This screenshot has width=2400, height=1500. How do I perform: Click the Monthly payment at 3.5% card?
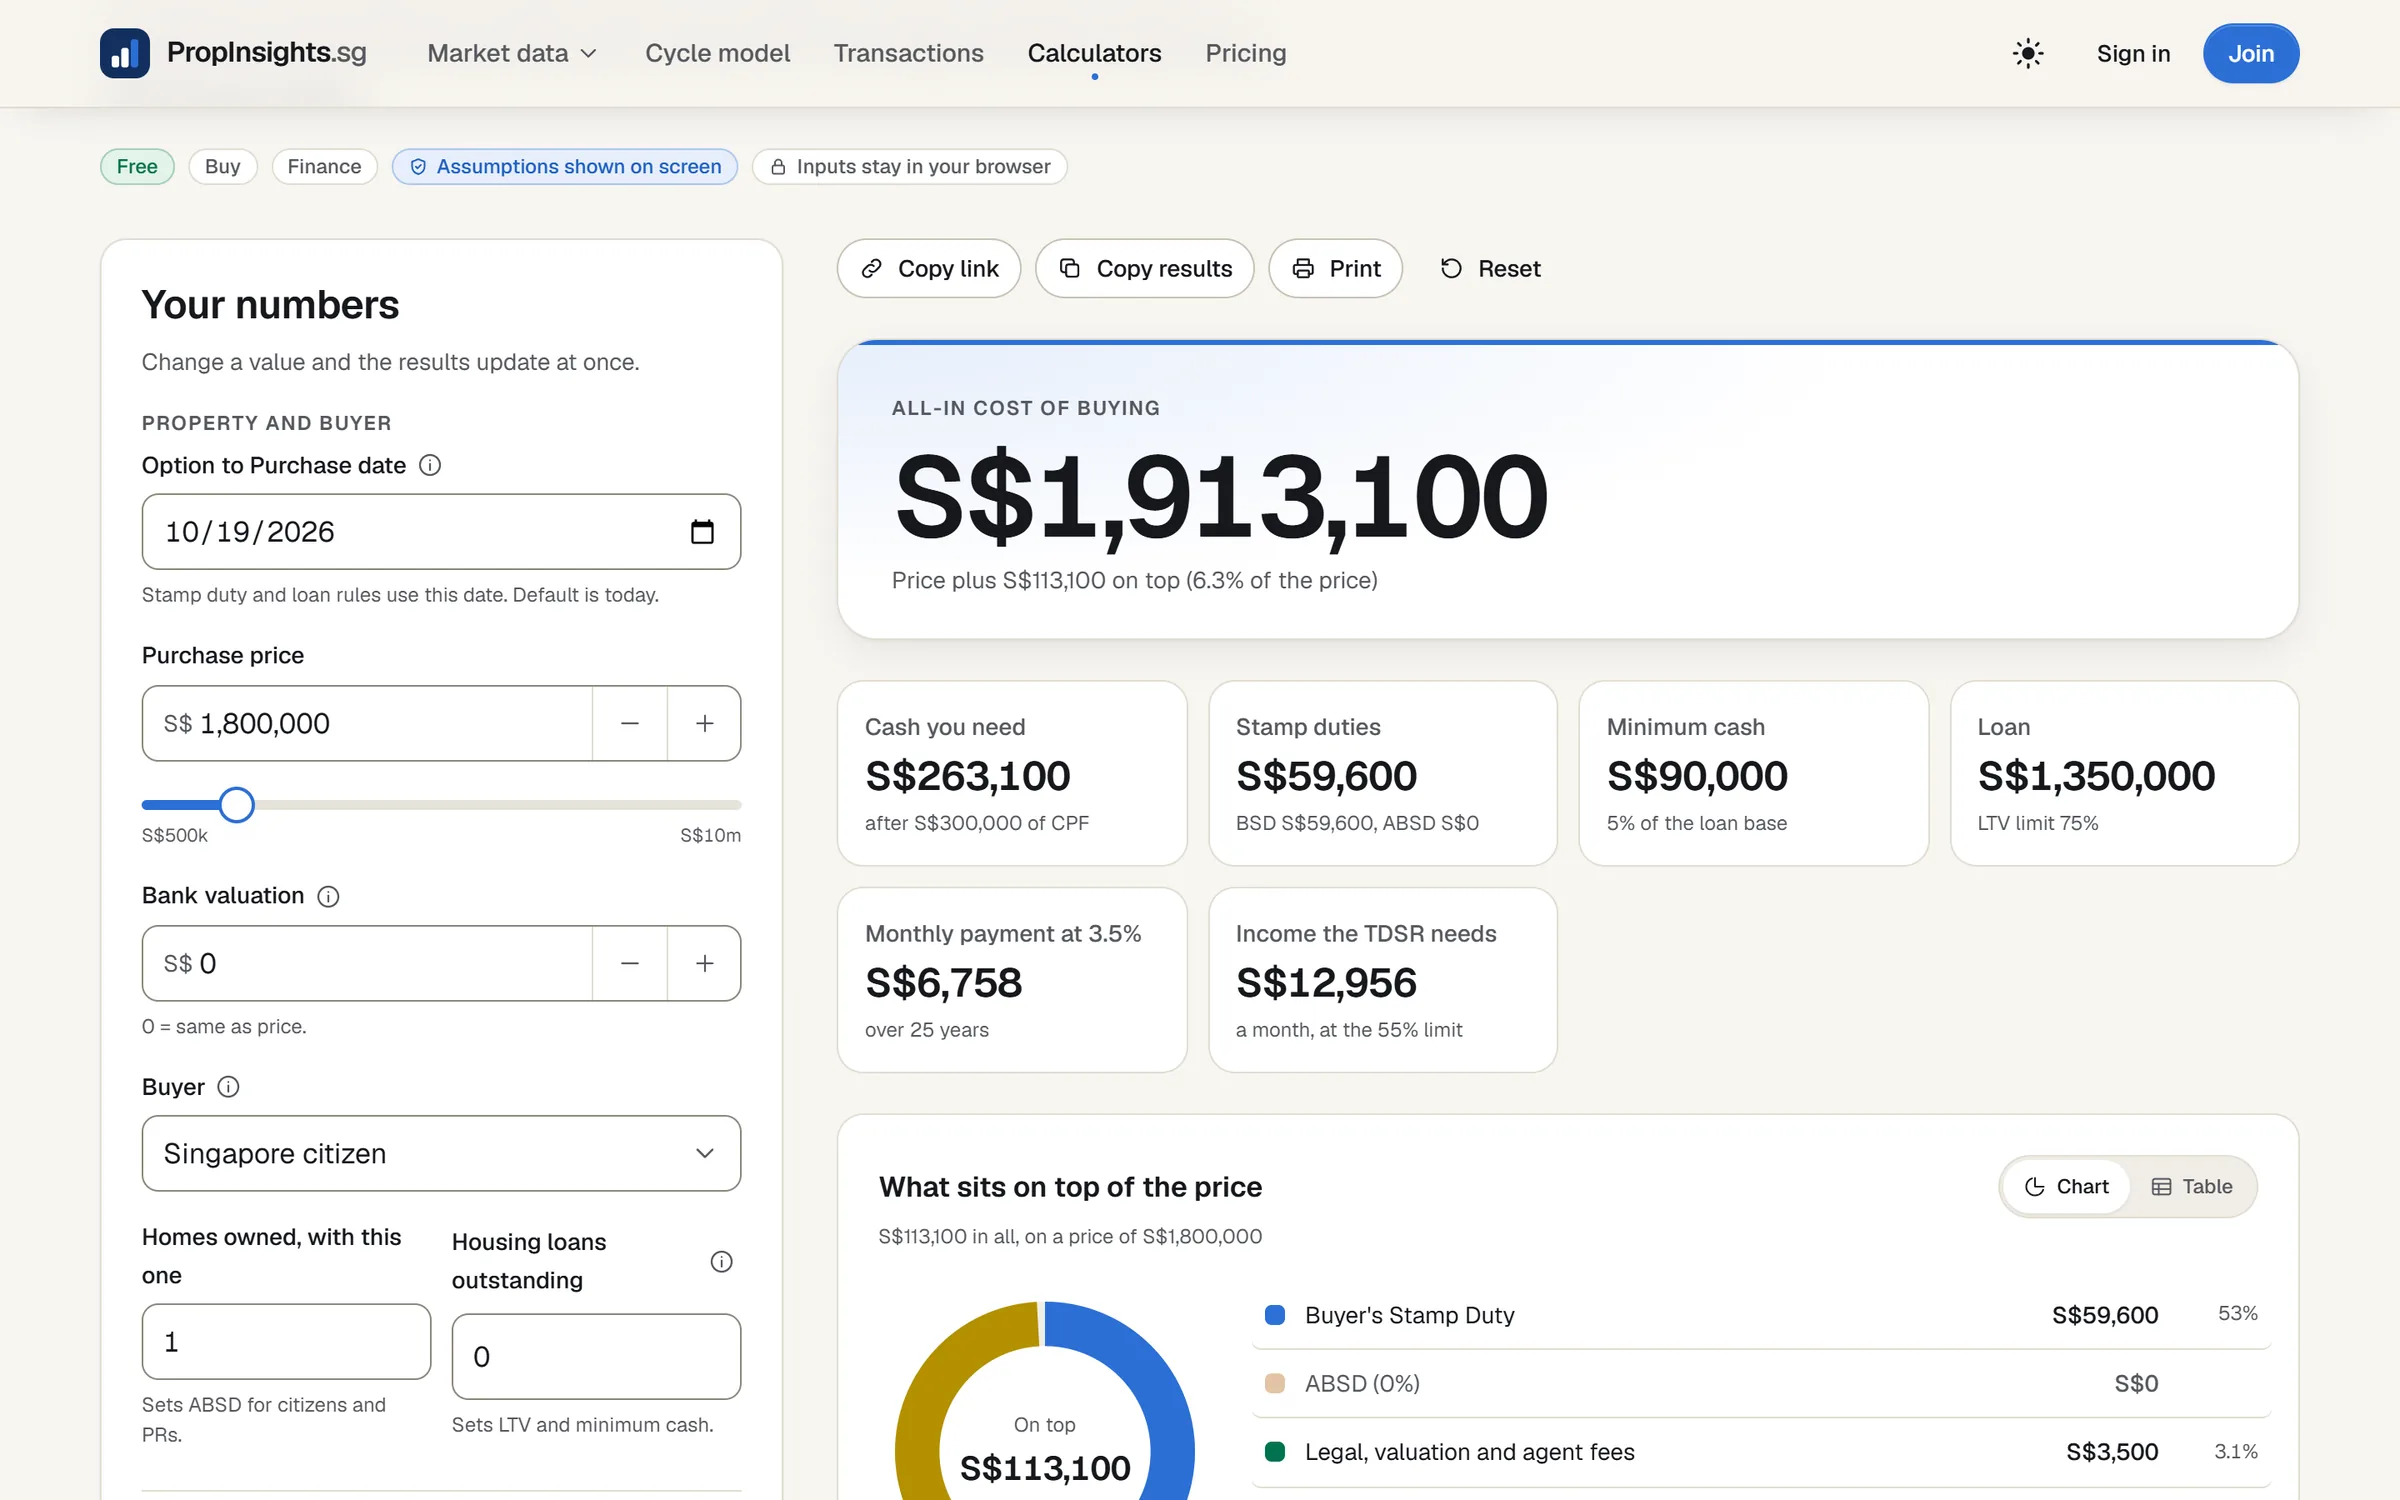pos(1012,980)
